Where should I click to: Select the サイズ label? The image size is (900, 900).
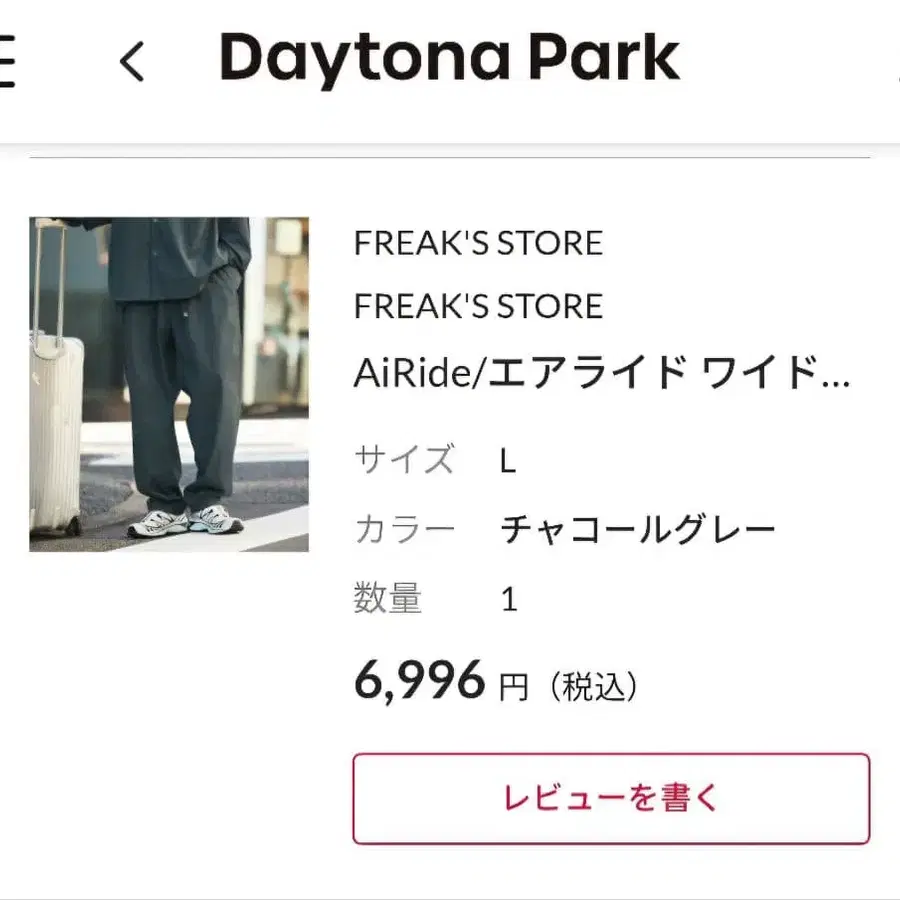pos(405,459)
